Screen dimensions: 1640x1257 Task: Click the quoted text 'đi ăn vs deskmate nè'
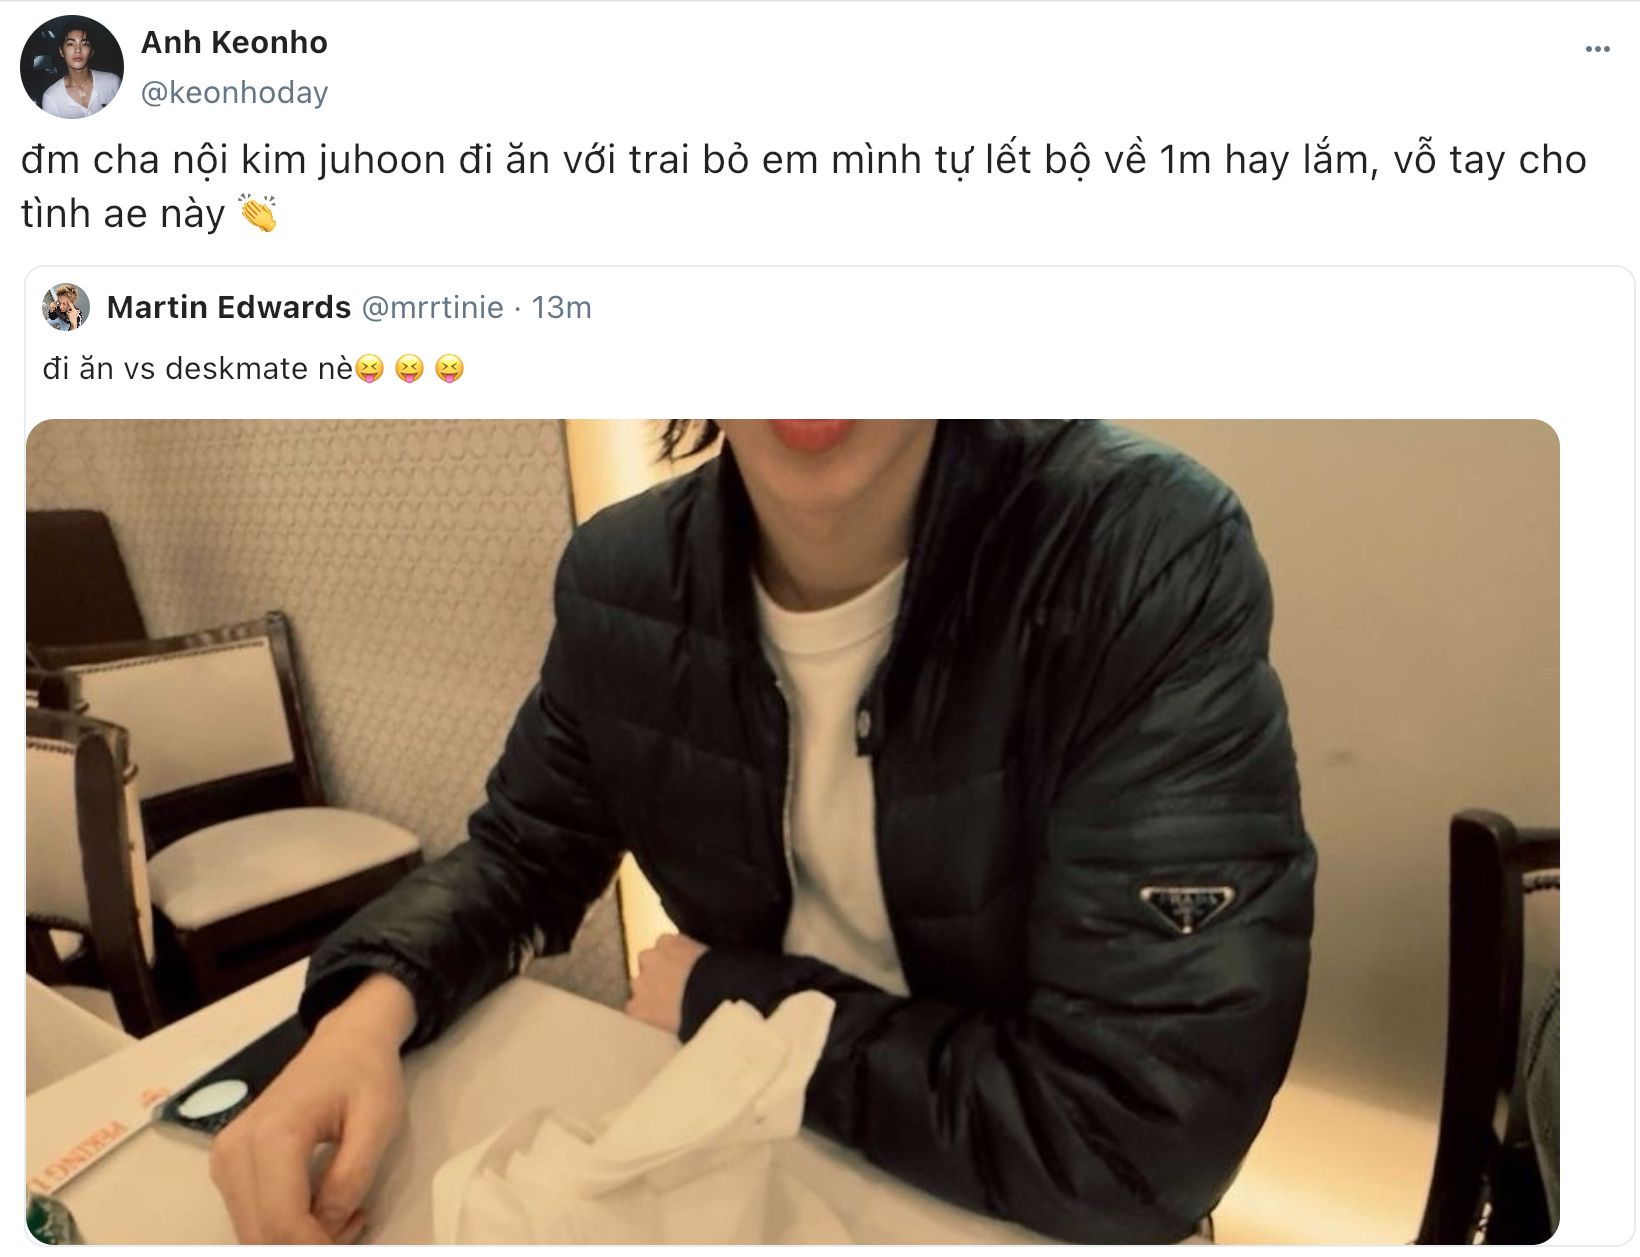pyautogui.click(x=198, y=369)
